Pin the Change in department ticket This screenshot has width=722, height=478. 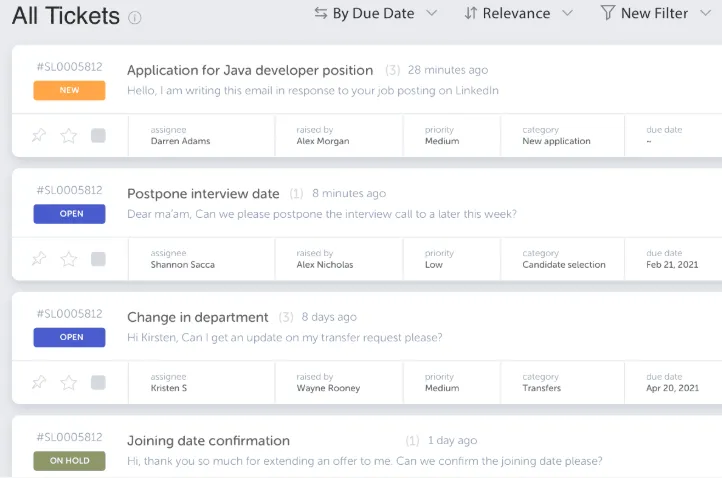(x=39, y=382)
